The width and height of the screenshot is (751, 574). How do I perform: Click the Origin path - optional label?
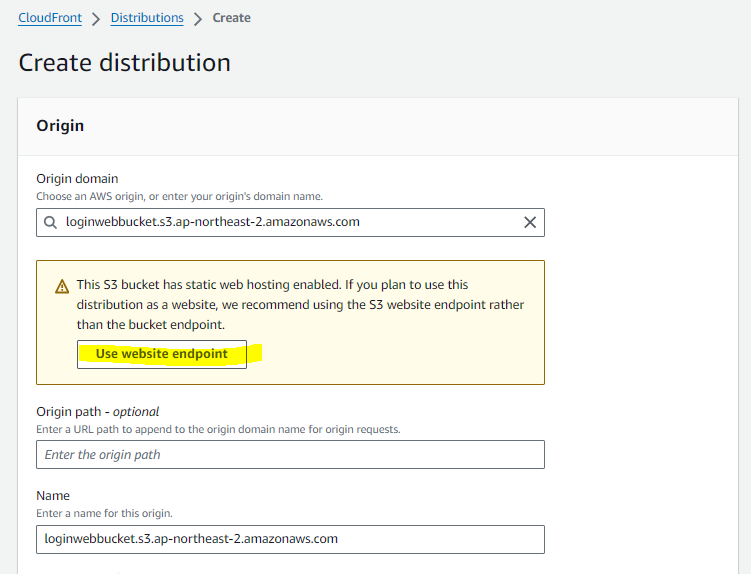(x=98, y=412)
